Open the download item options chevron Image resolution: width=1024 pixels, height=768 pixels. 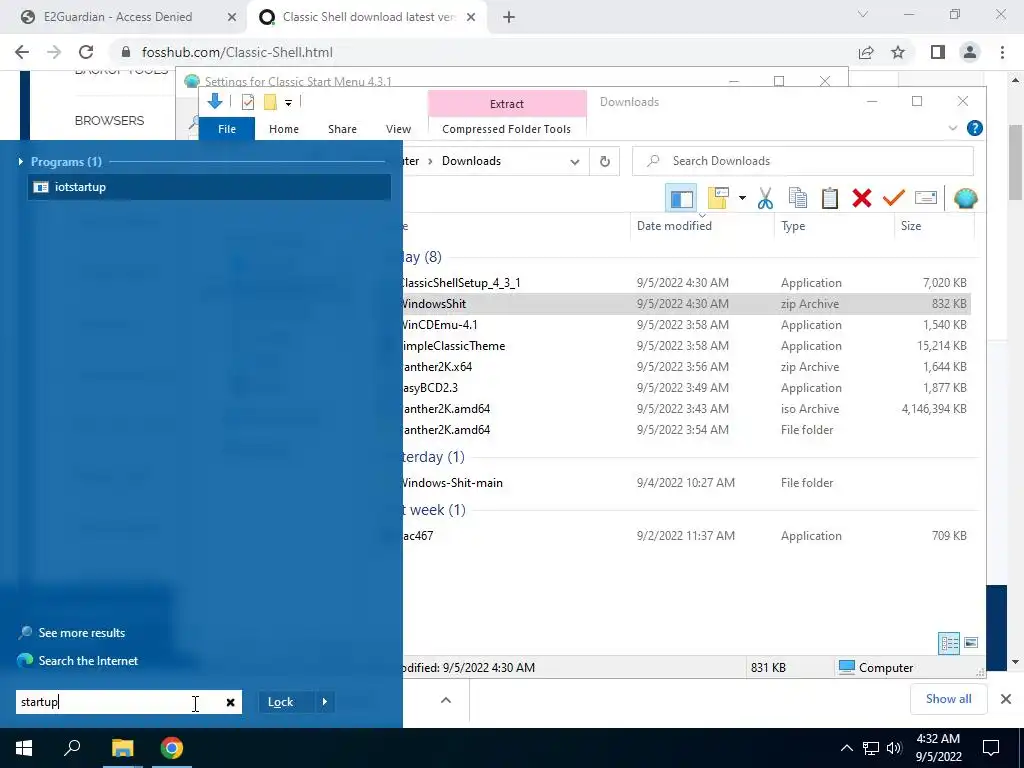click(x=445, y=700)
